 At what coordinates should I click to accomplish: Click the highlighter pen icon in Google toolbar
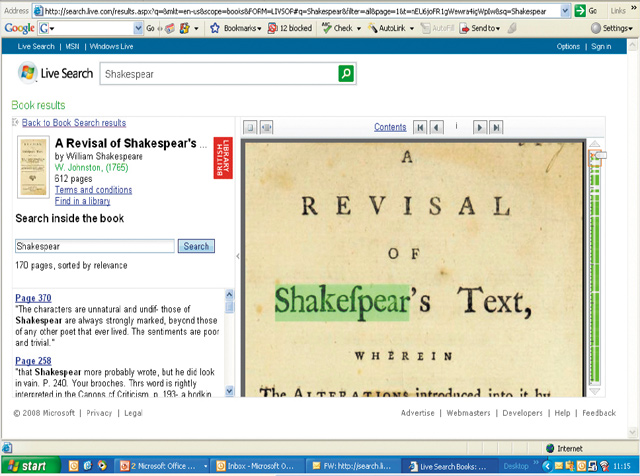[511, 28]
